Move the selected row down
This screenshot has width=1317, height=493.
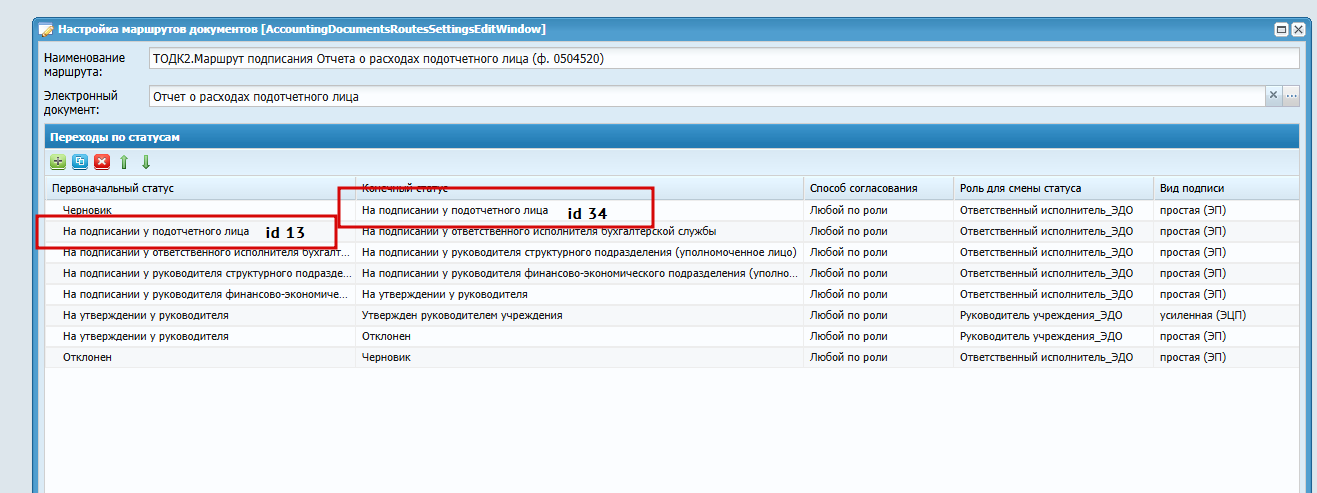tap(145, 161)
